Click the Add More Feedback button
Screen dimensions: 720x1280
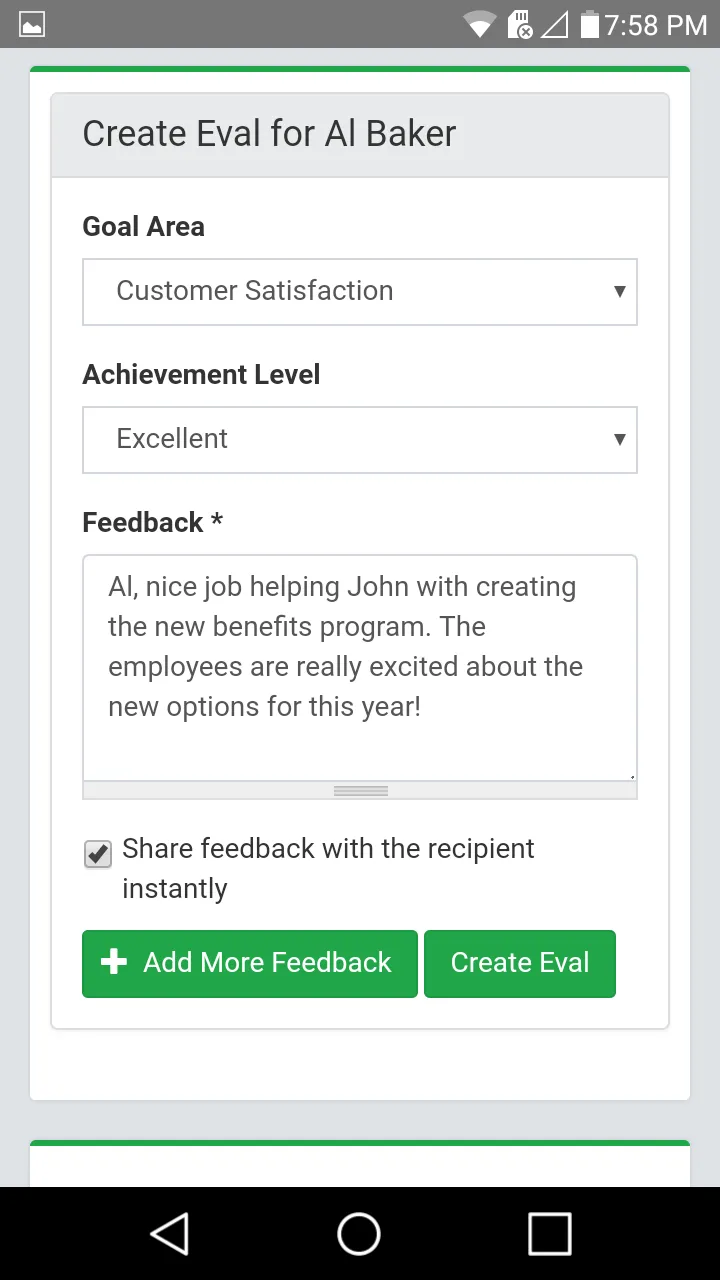coord(250,964)
